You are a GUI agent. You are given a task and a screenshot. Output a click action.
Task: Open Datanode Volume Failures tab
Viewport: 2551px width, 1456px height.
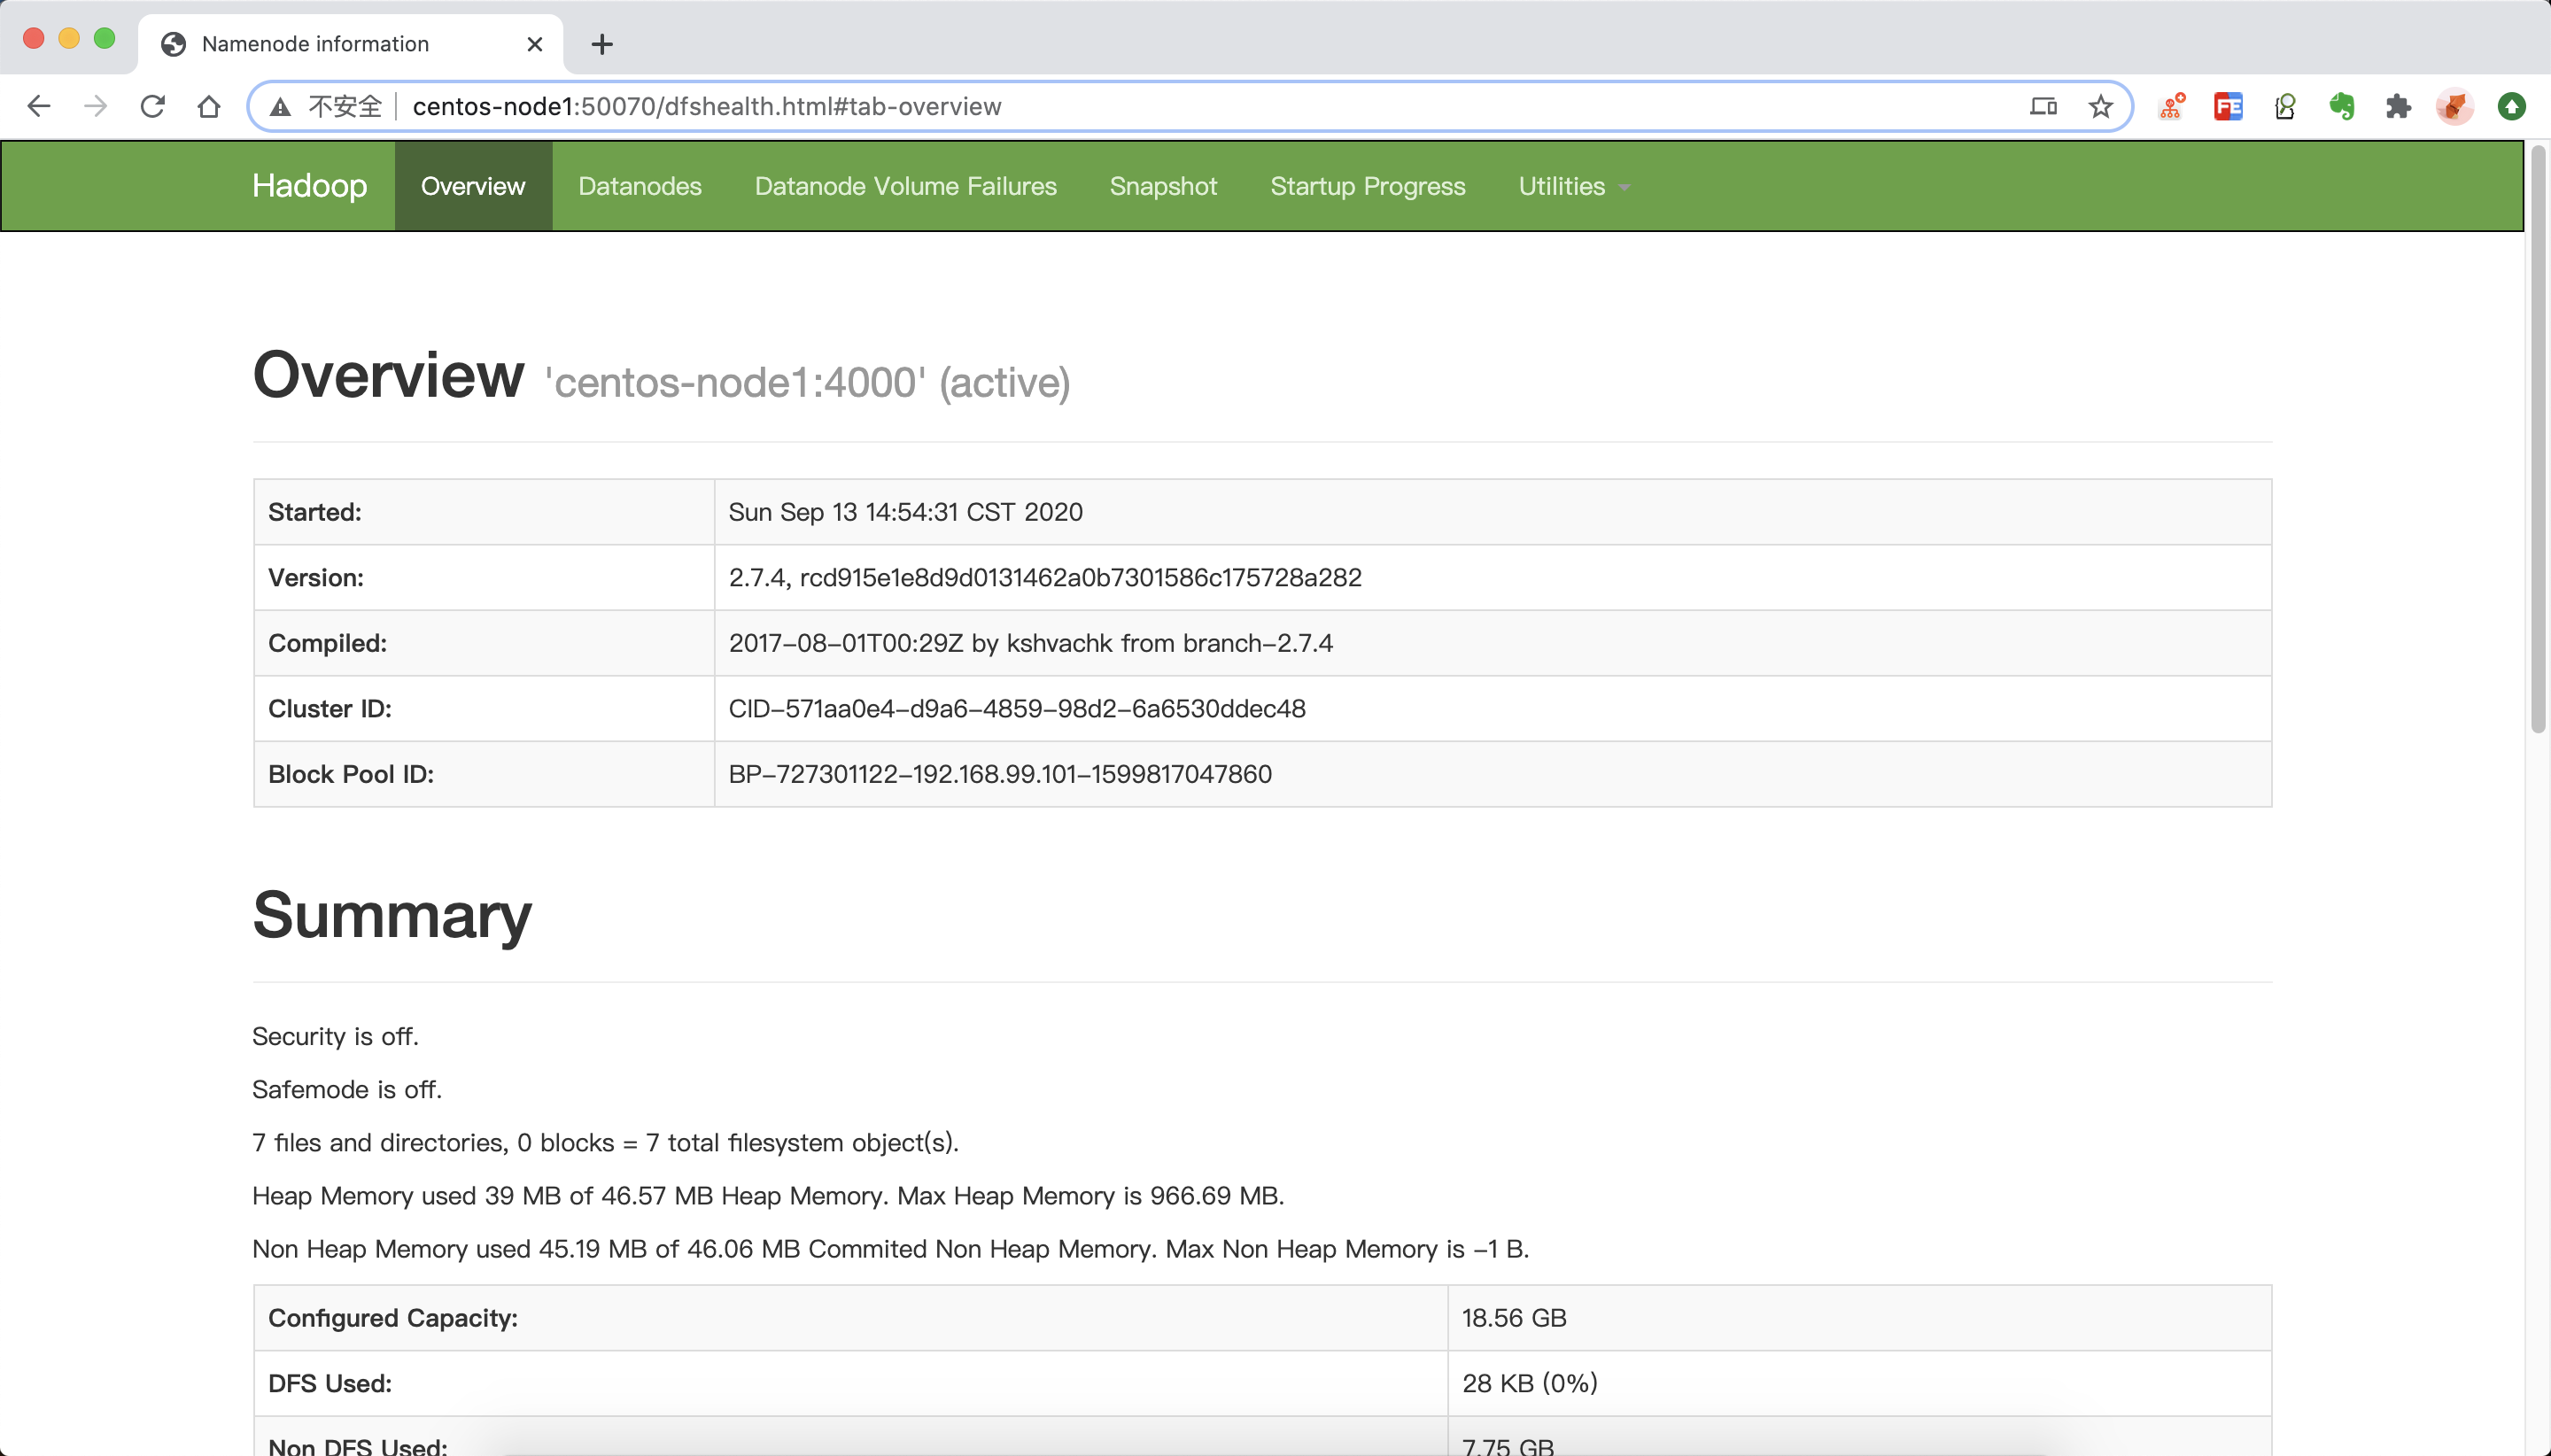pyautogui.click(x=906, y=186)
